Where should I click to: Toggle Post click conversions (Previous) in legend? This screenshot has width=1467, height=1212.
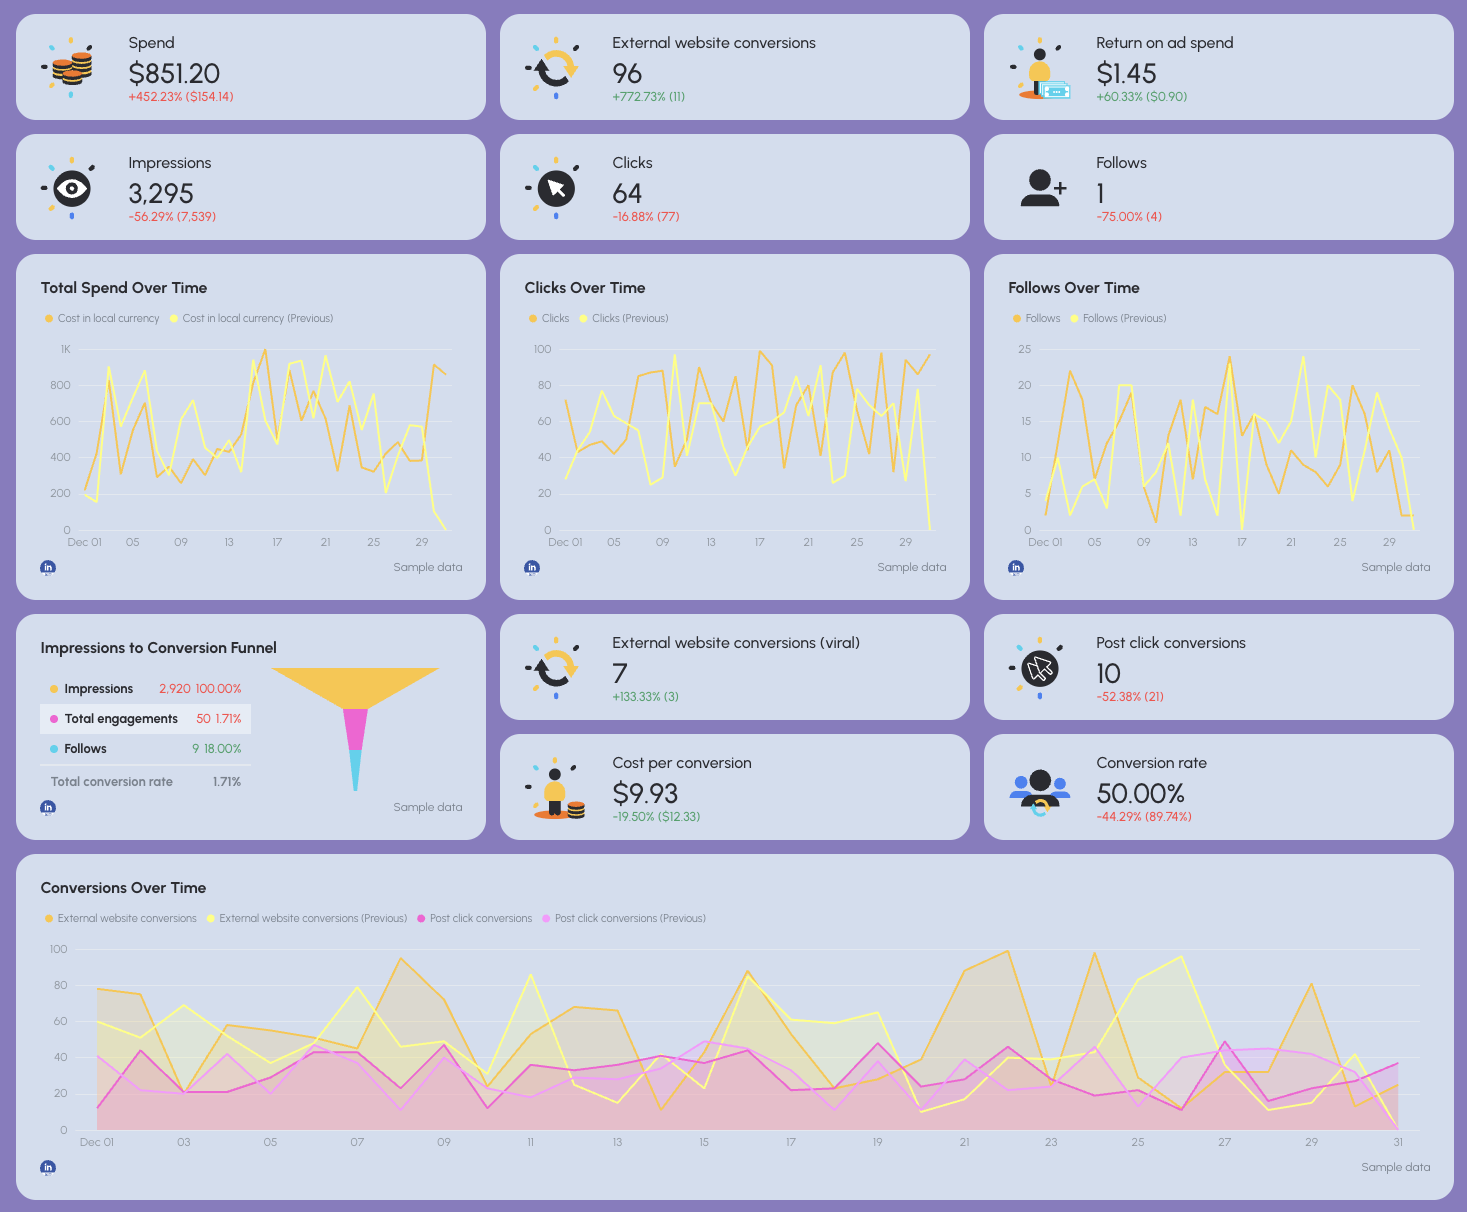(x=629, y=918)
